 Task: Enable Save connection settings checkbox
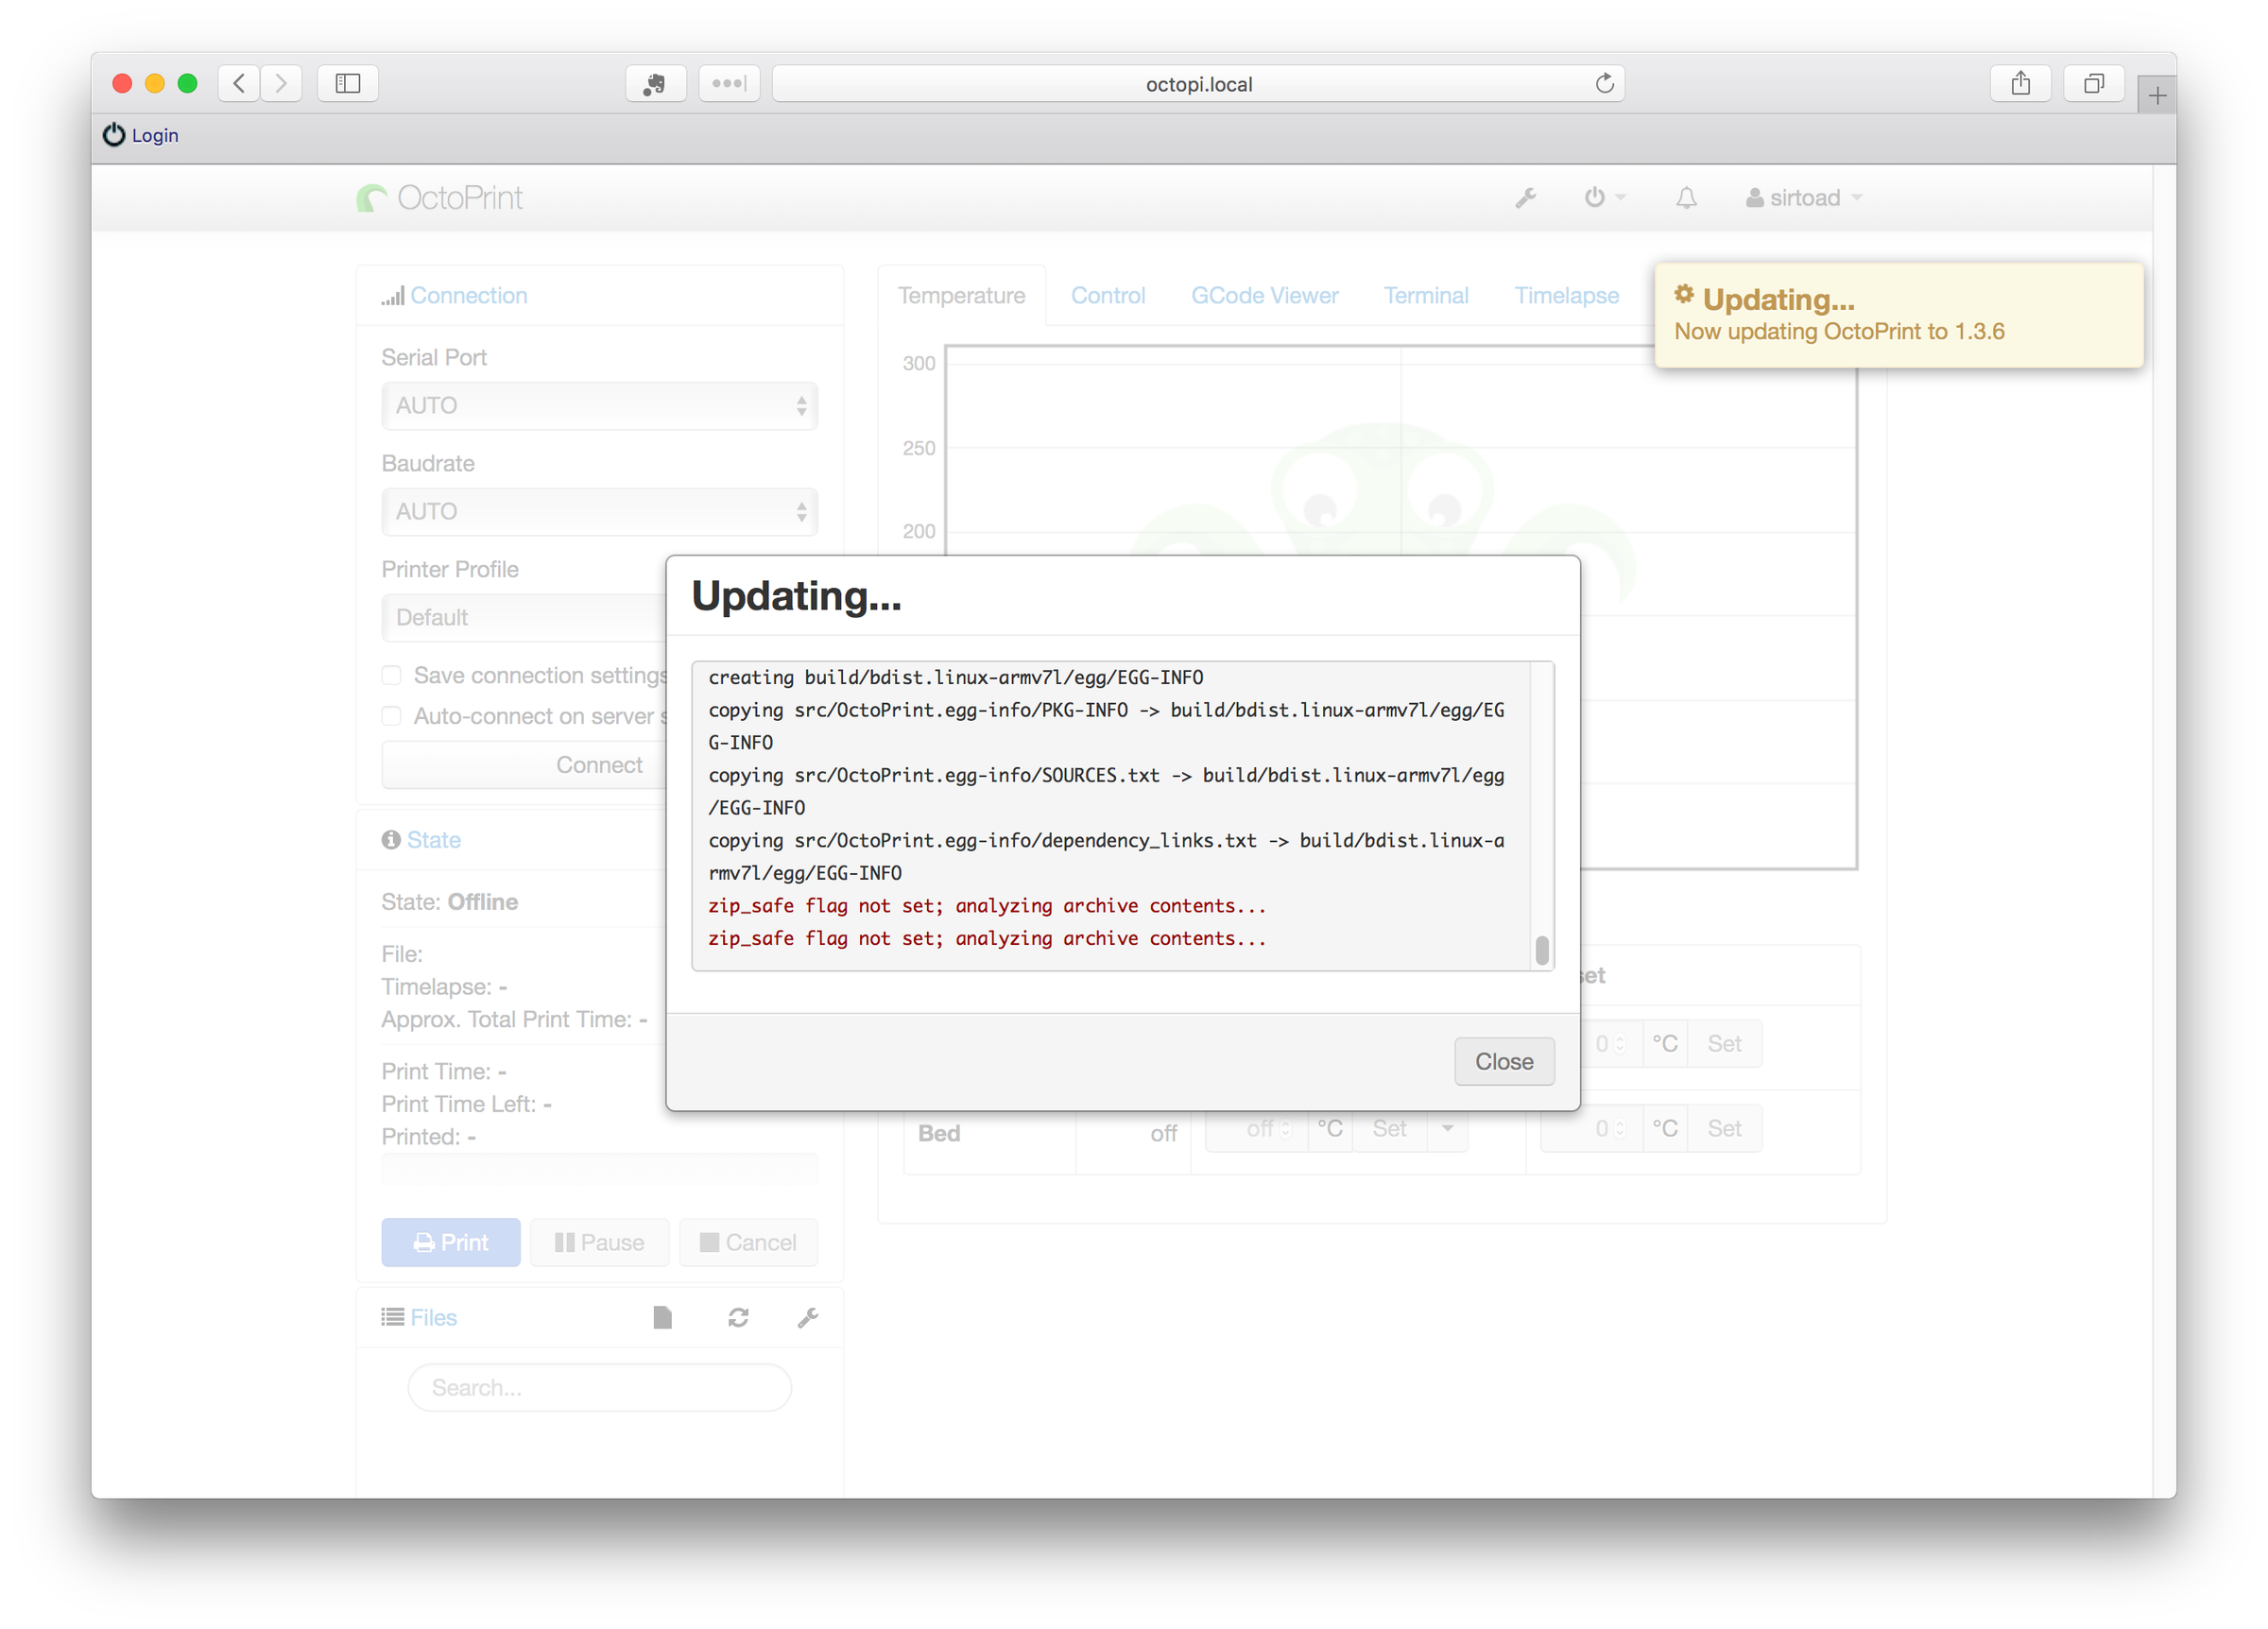pos(392,675)
